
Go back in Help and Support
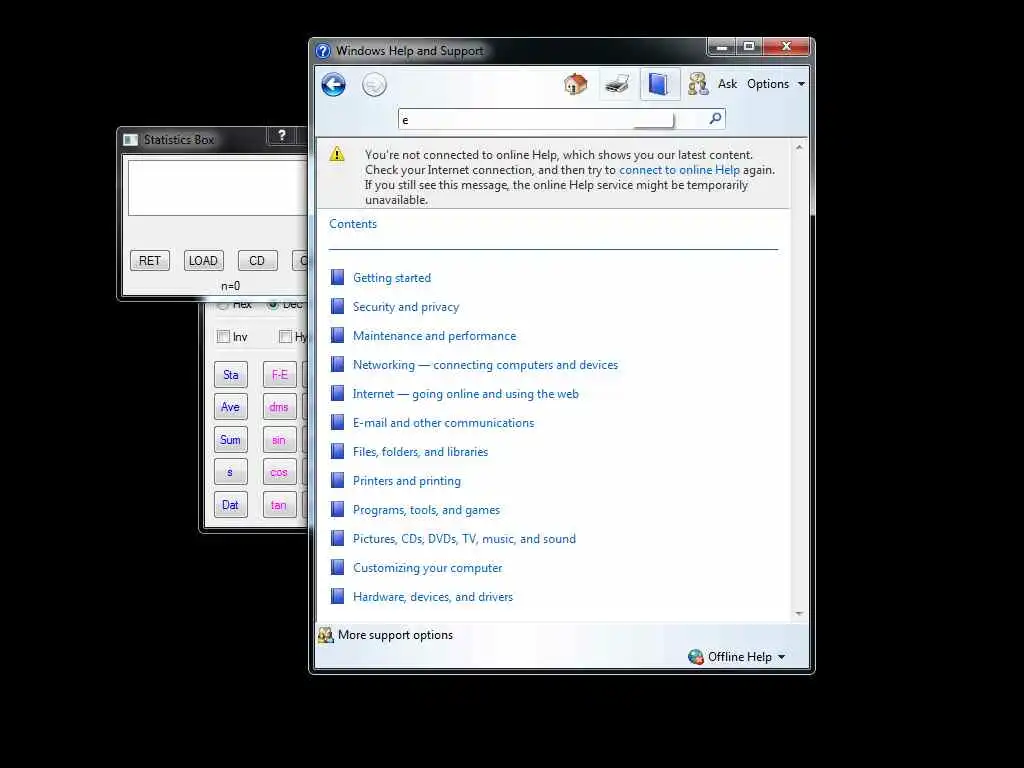click(x=334, y=84)
